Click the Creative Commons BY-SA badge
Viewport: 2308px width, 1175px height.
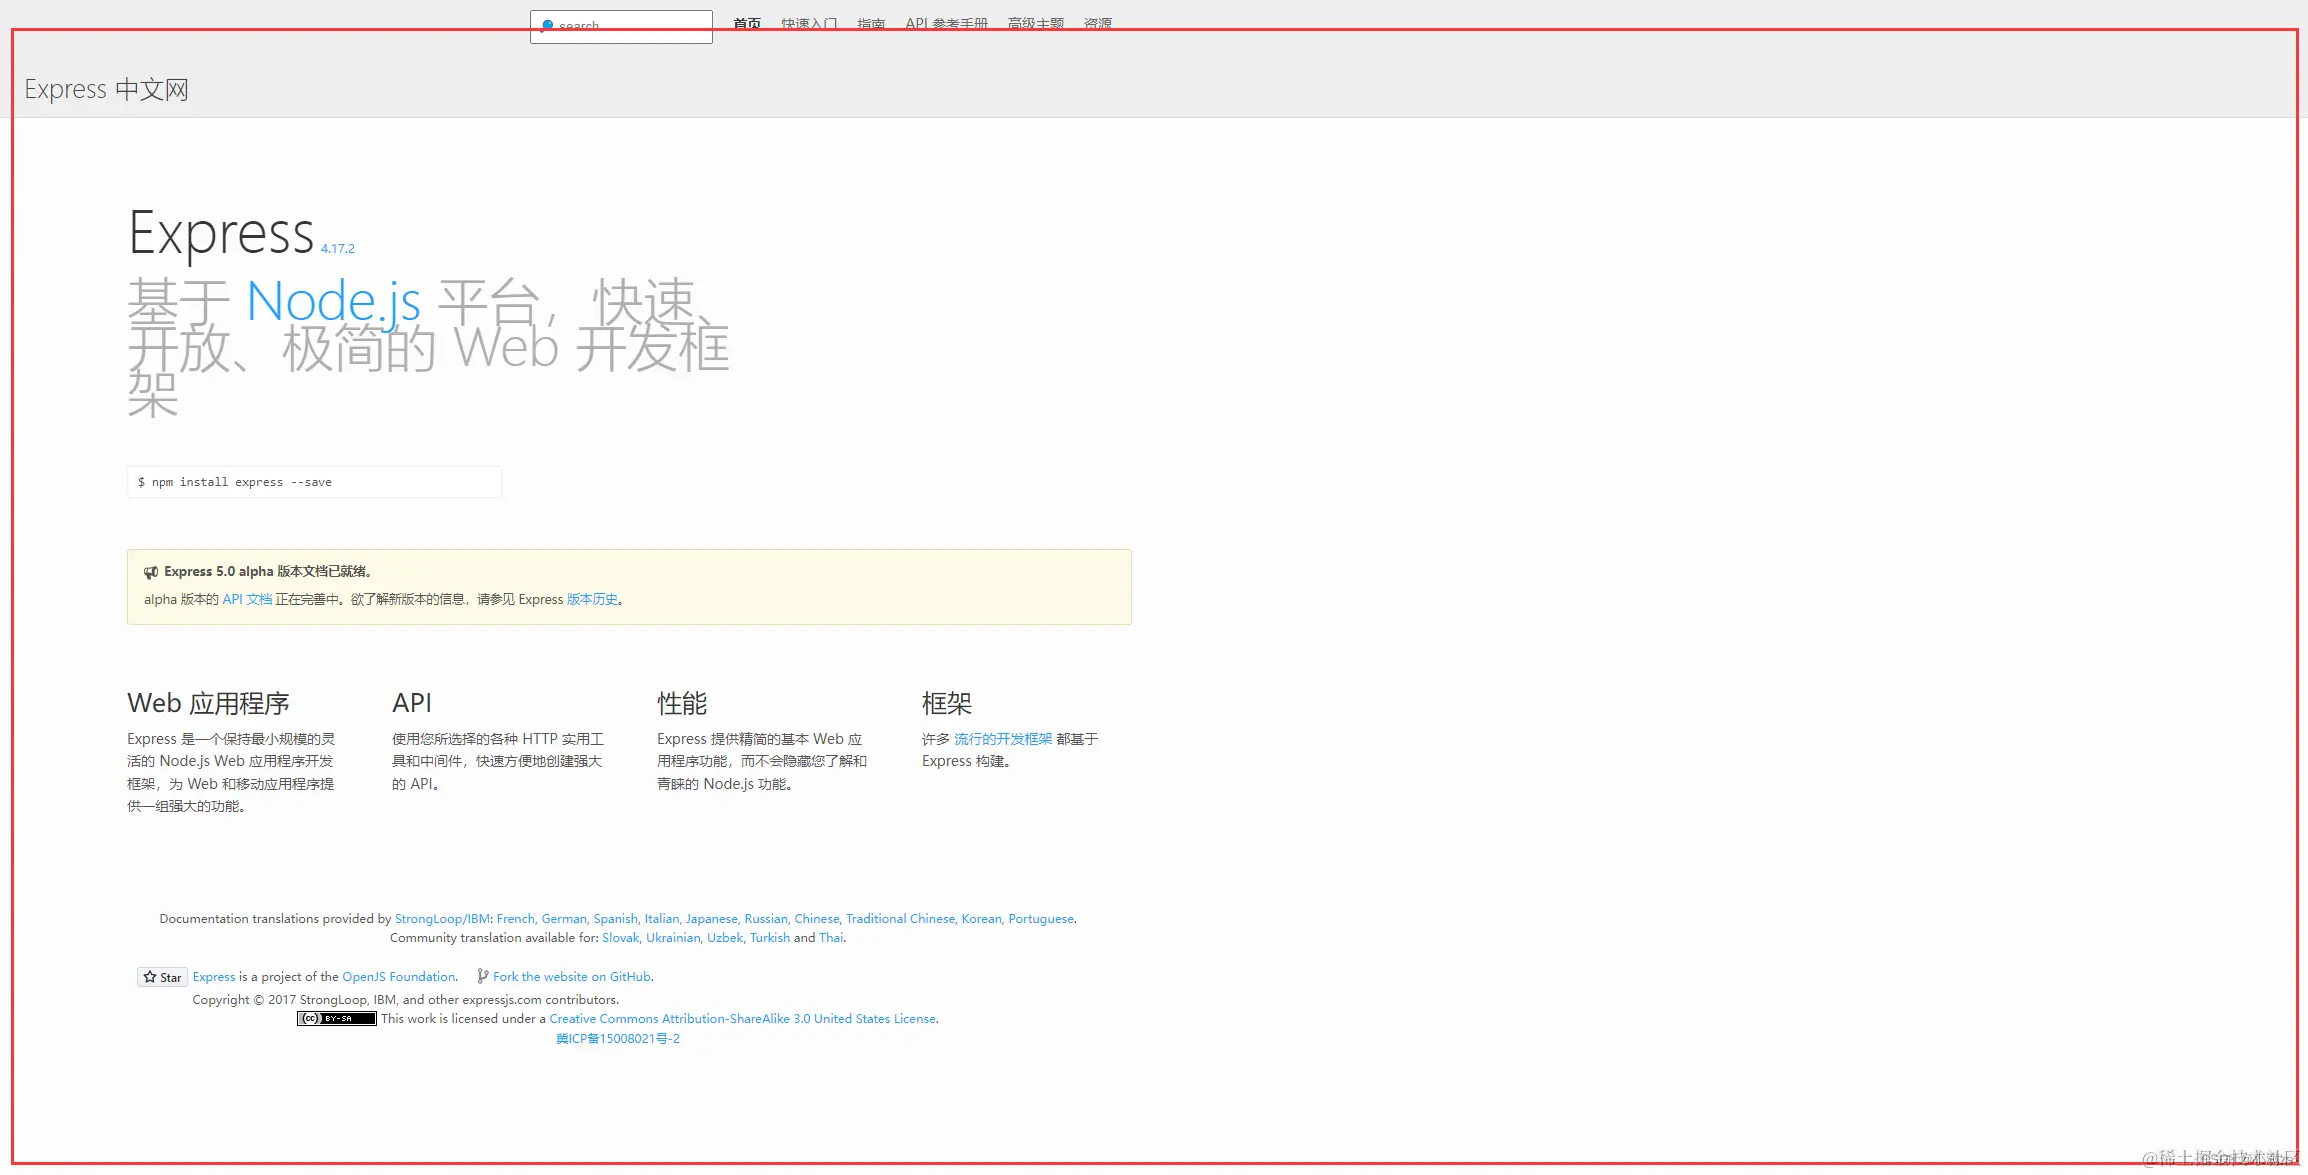pyautogui.click(x=337, y=1019)
